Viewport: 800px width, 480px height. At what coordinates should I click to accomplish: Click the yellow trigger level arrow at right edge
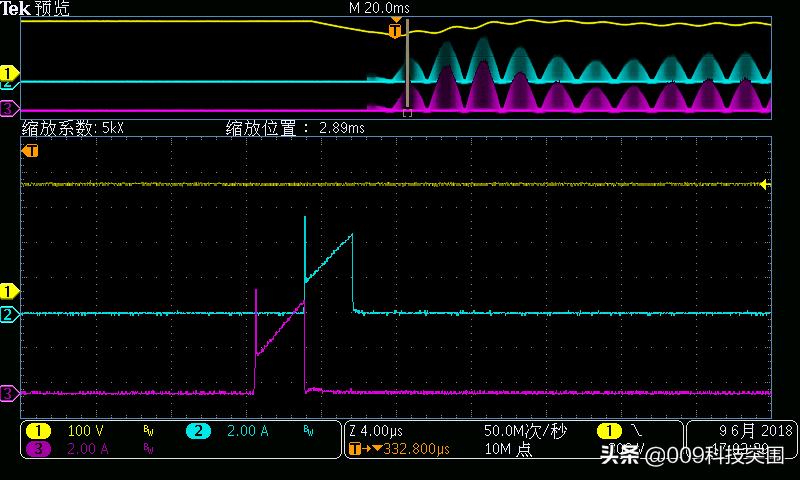tap(764, 184)
